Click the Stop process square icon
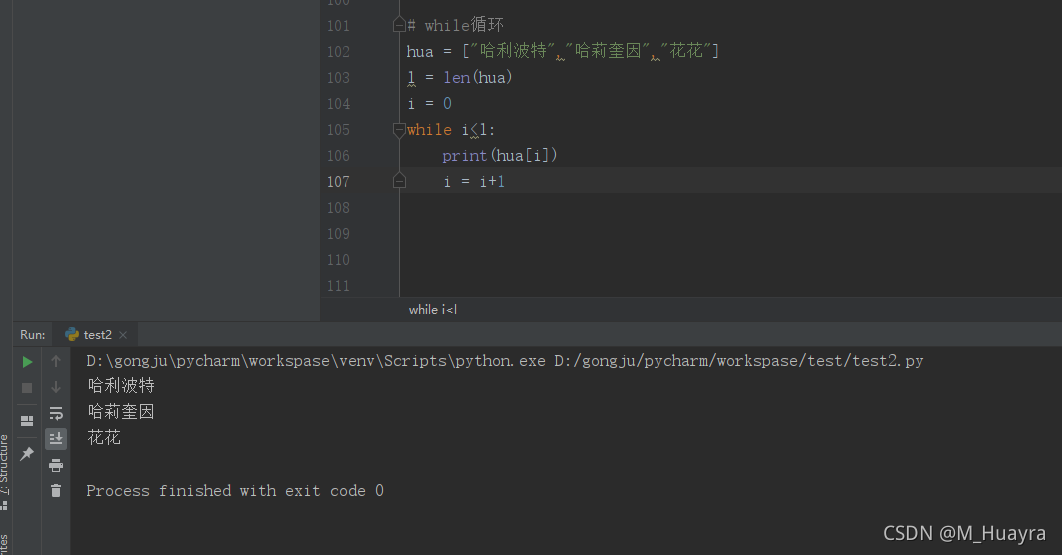1062x555 pixels. coord(27,387)
